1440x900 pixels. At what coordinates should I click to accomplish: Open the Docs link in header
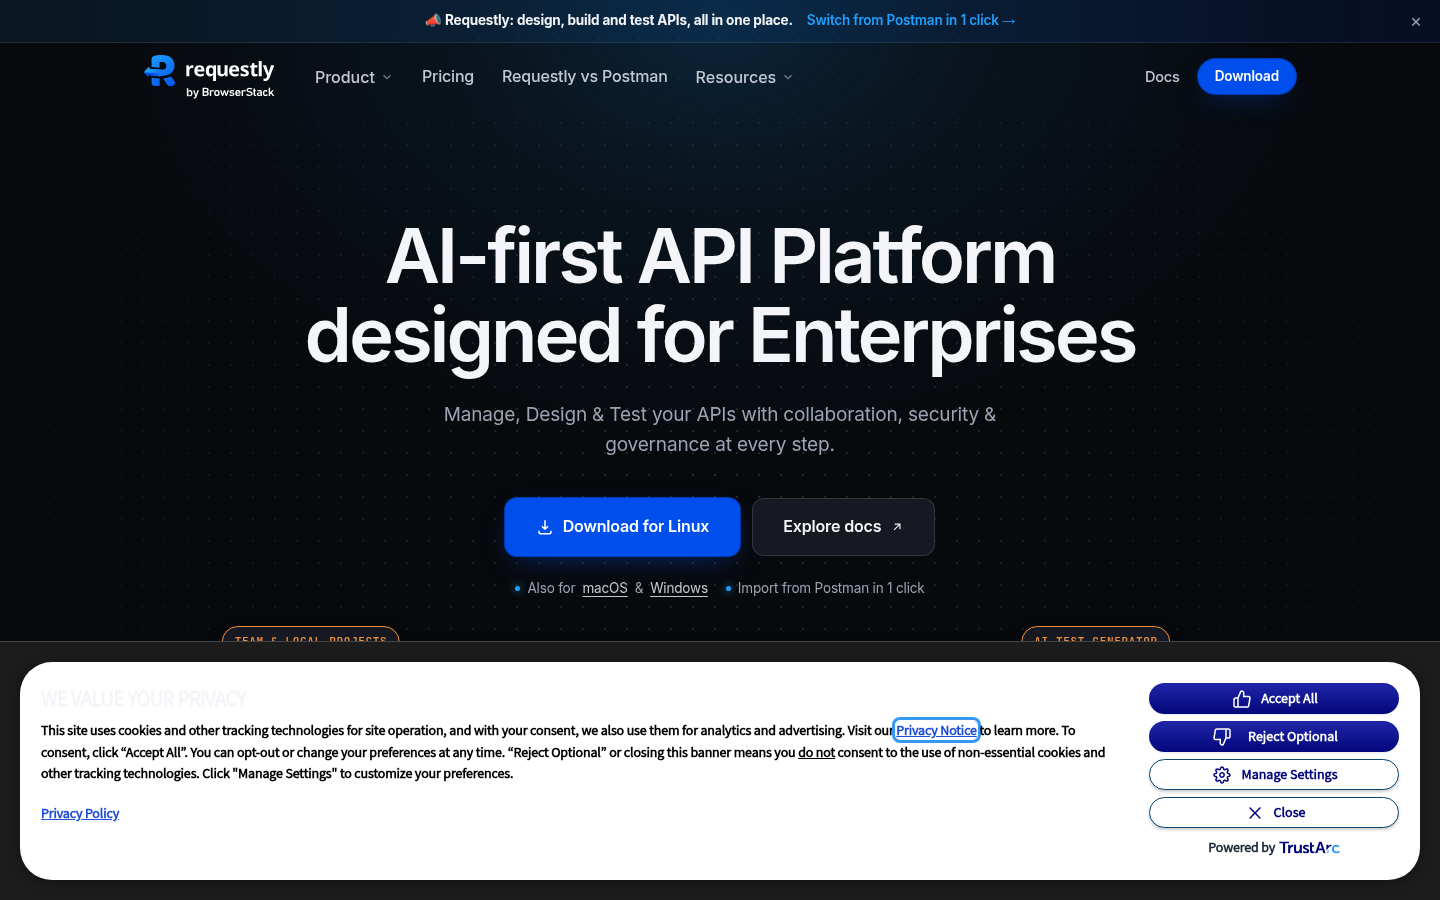1162,77
